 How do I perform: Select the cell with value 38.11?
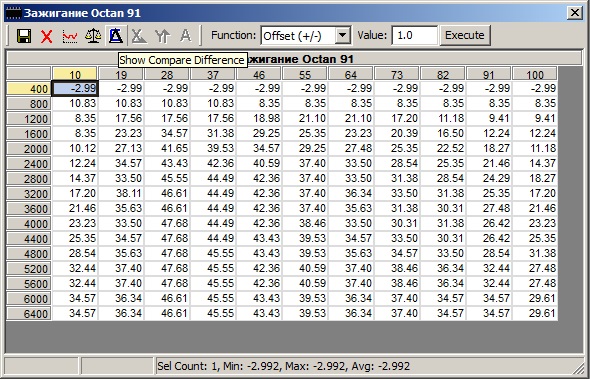pos(121,193)
